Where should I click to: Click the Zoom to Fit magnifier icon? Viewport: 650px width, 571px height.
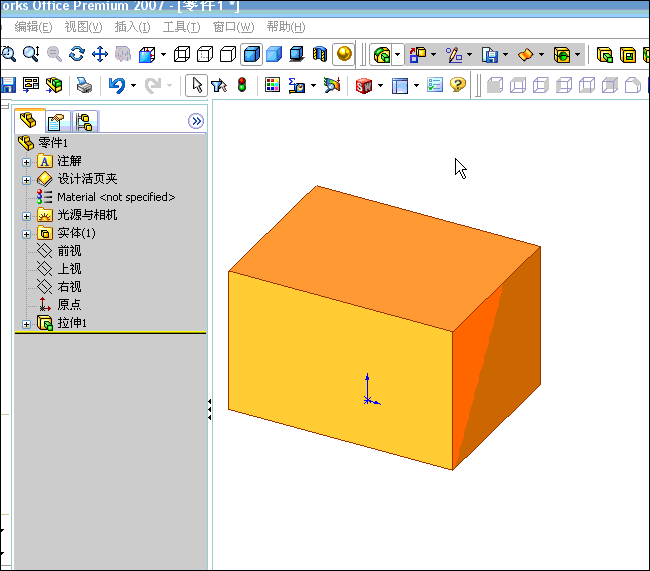tap(8, 54)
